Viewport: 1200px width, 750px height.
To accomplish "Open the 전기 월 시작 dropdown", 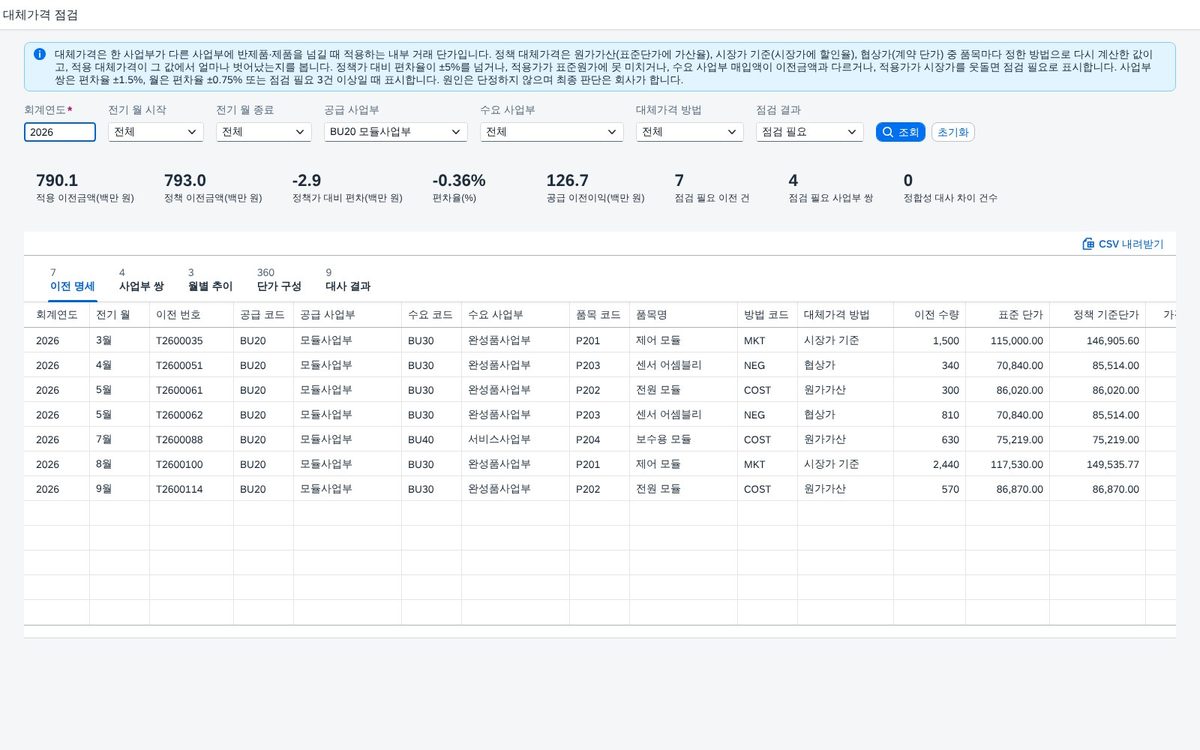I will click(155, 132).
